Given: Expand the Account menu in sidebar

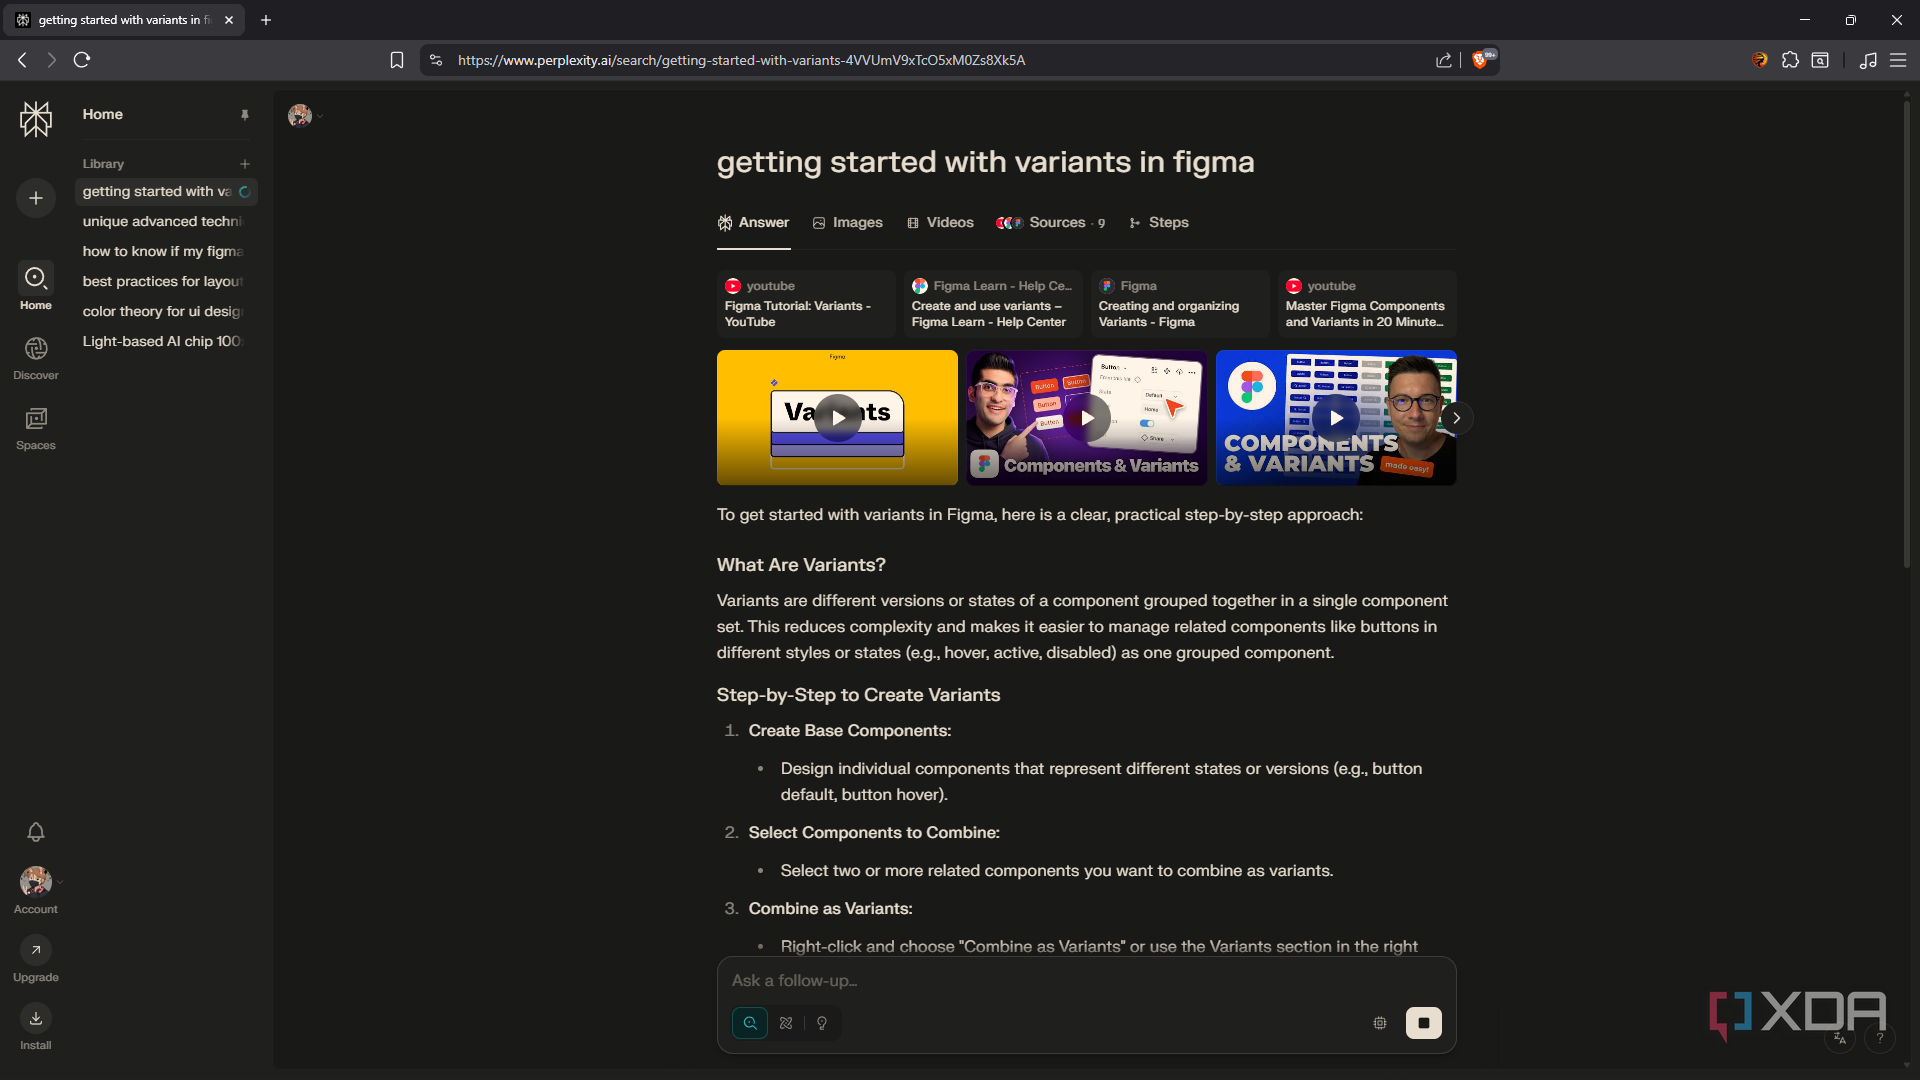Looking at the screenshot, I should (36, 890).
